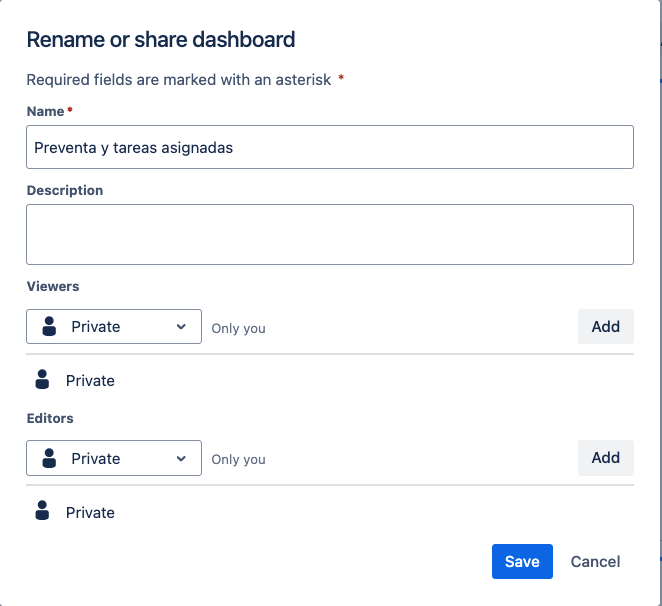This screenshot has height=606, width=662.
Task: Save the dashboard changes
Action: (522, 561)
